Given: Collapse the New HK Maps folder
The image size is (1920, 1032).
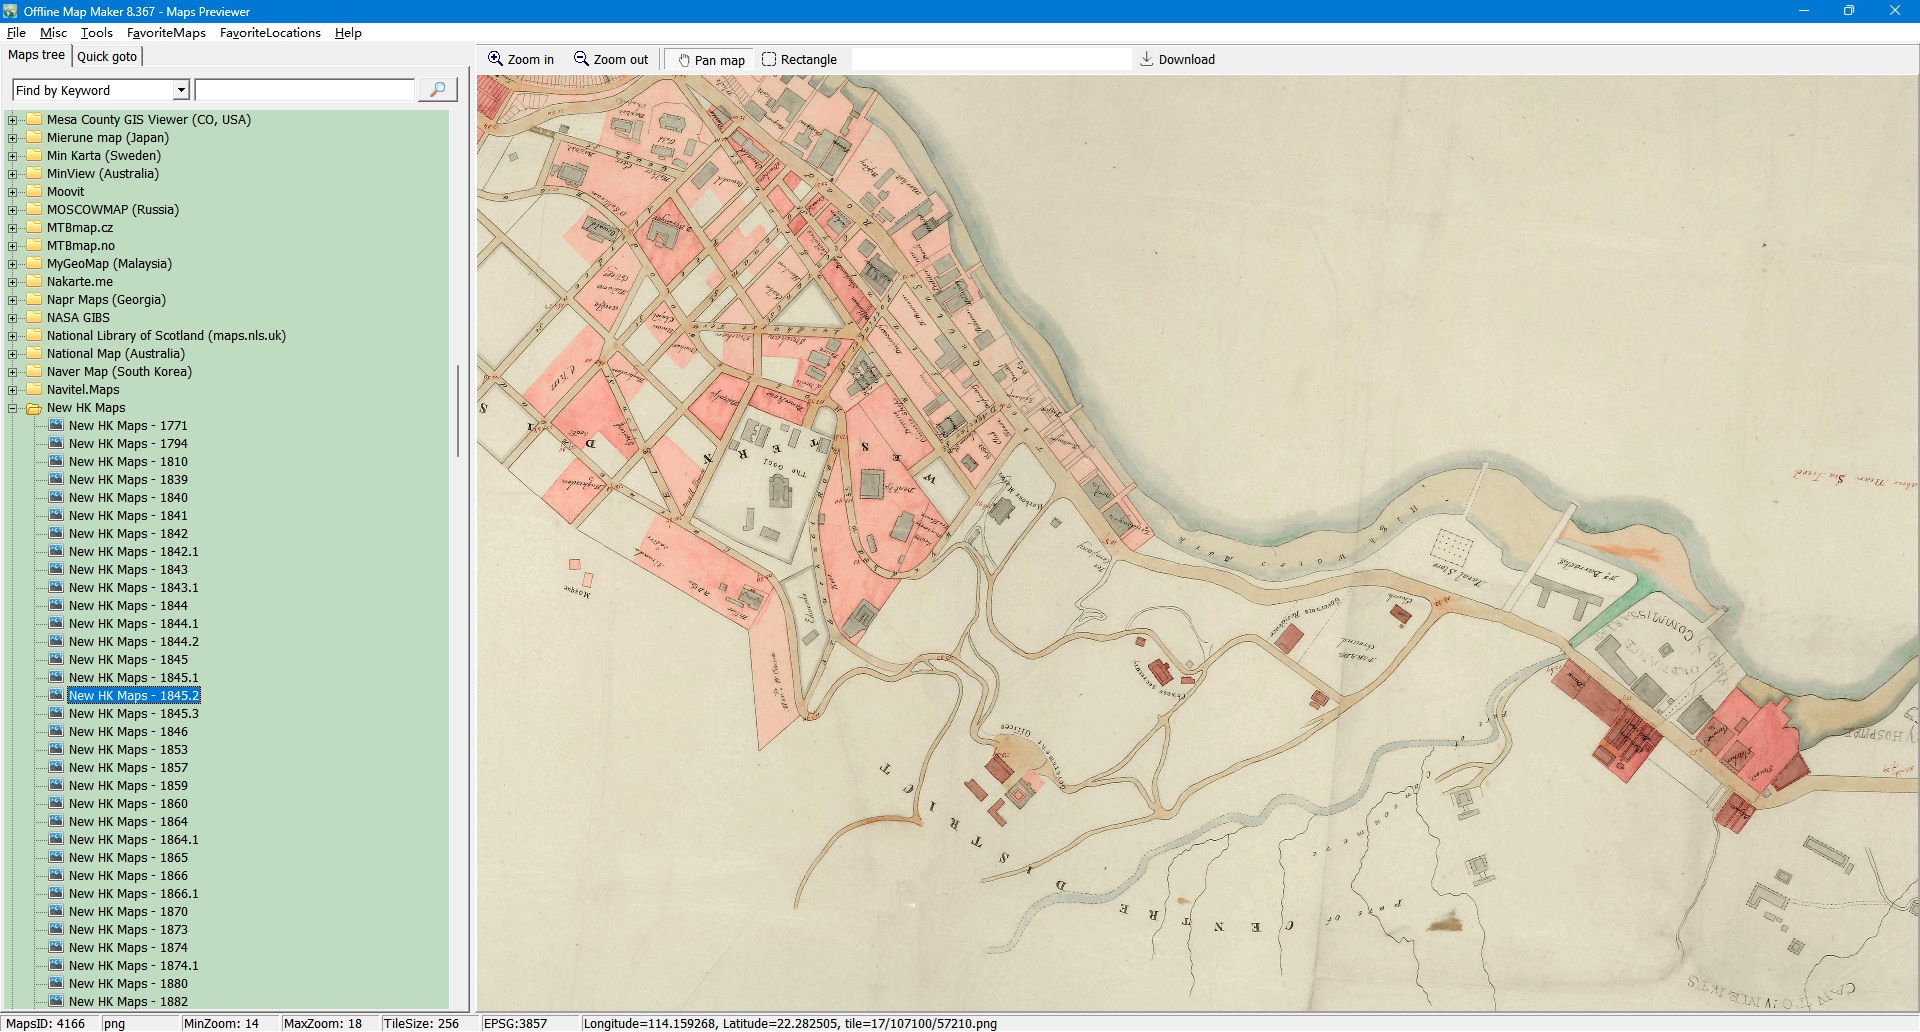Looking at the screenshot, I should coord(13,408).
